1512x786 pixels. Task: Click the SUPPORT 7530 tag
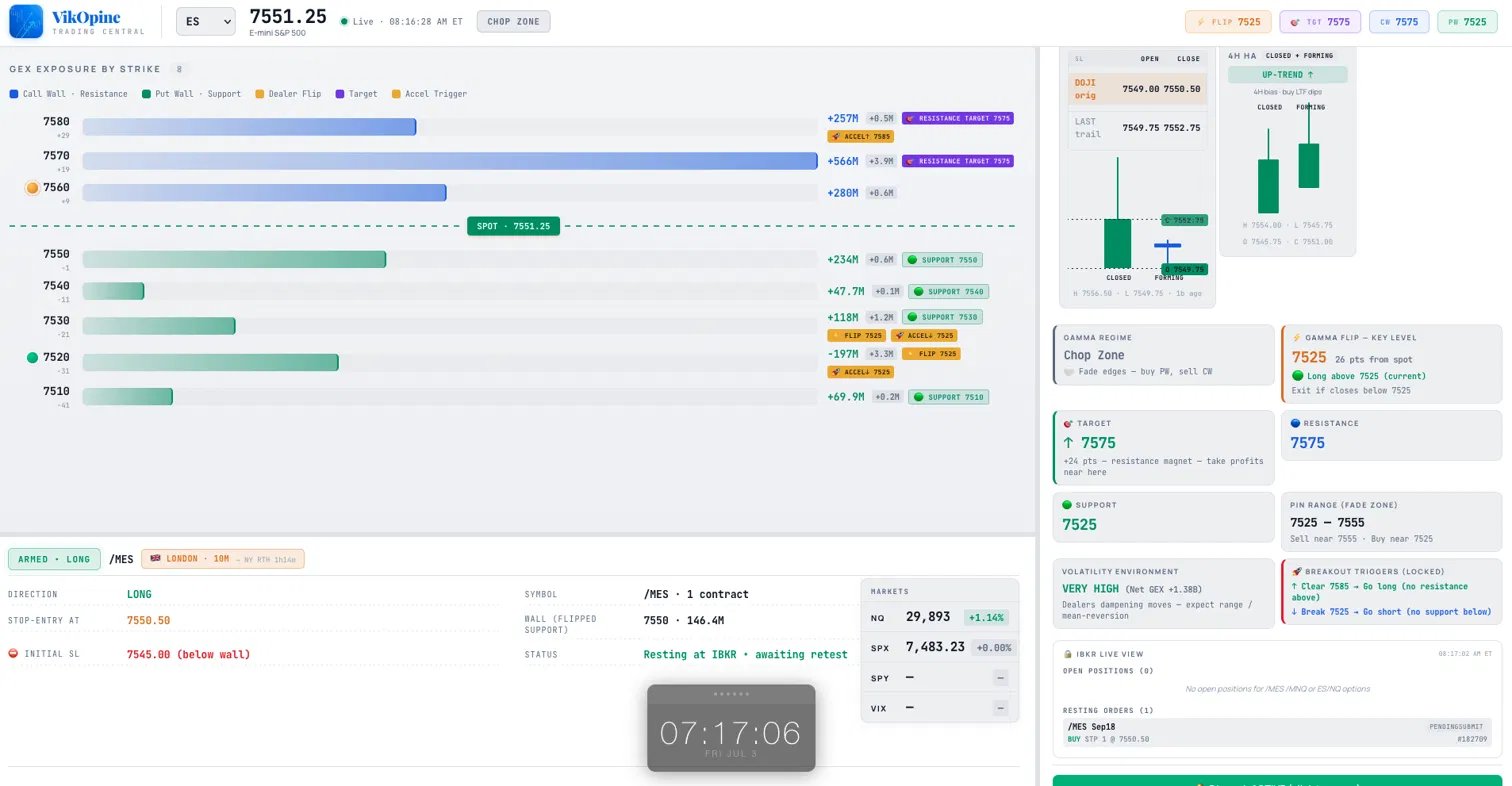[x=942, y=317]
